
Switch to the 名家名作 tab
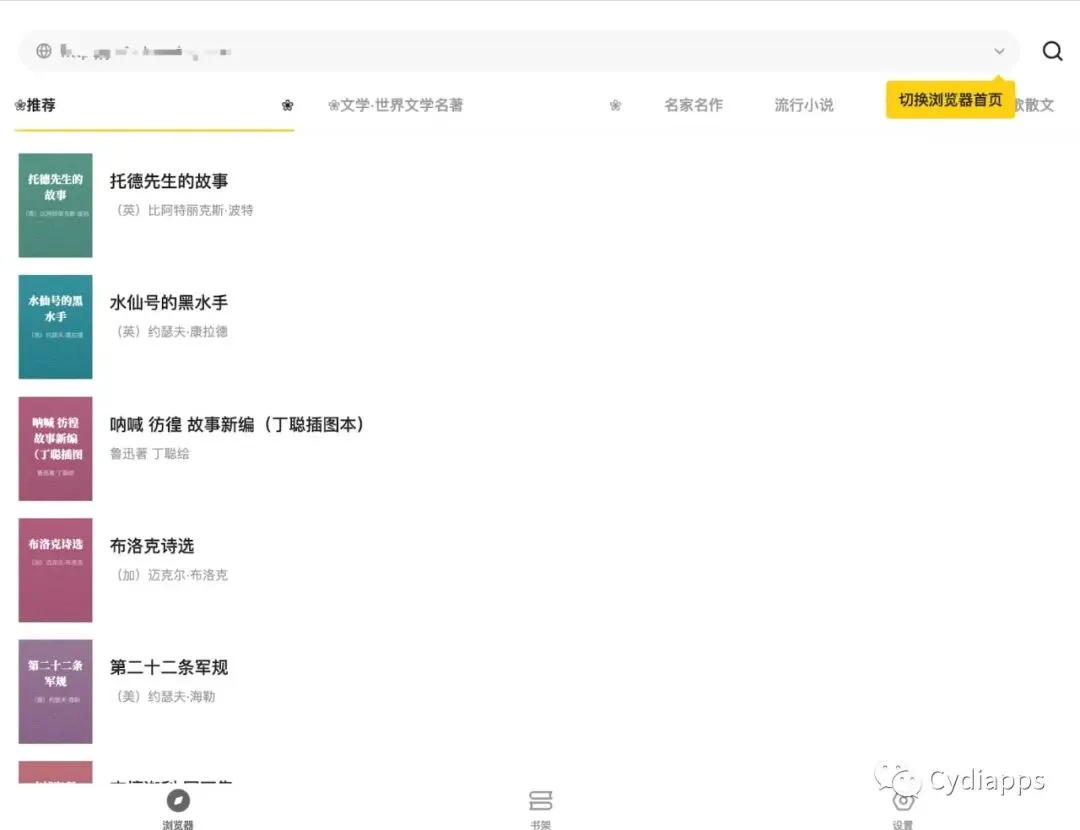click(x=694, y=105)
